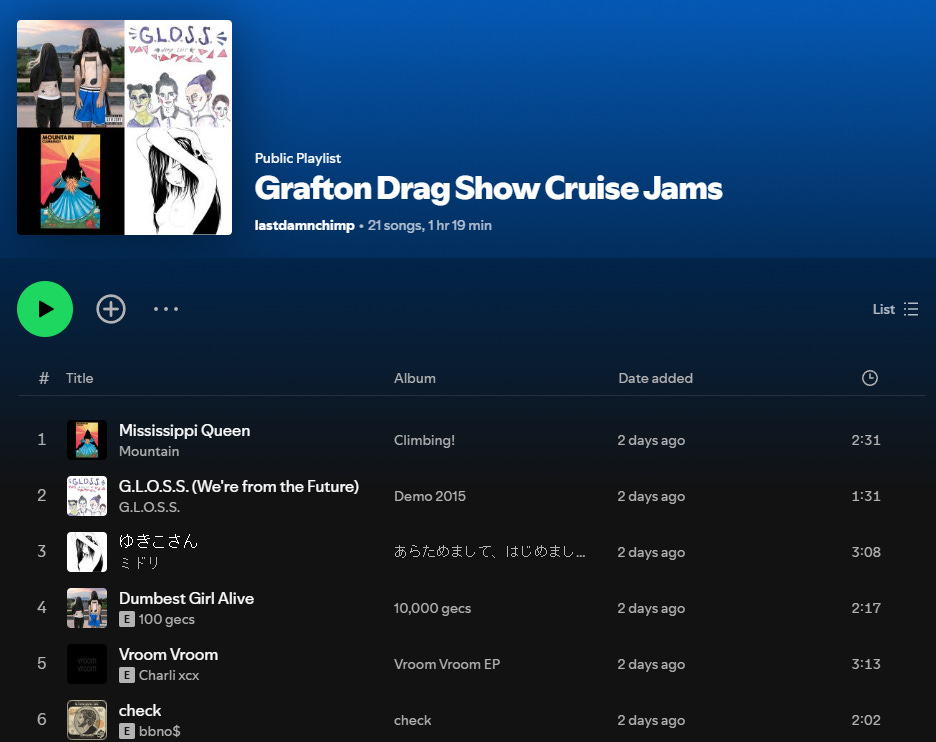The width and height of the screenshot is (936, 742).
Task: Select the Dumbest Girl Alive song title
Action: click(x=186, y=598)
